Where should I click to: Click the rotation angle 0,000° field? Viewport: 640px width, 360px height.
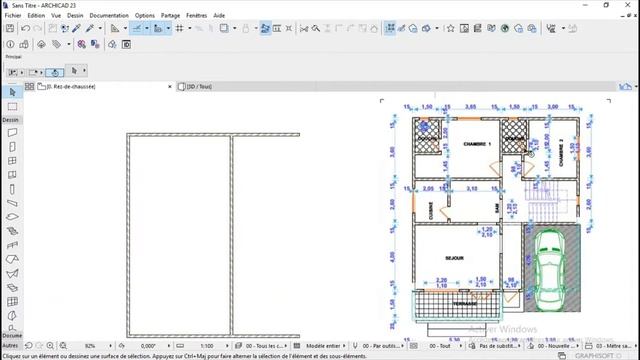click(149, 346)
